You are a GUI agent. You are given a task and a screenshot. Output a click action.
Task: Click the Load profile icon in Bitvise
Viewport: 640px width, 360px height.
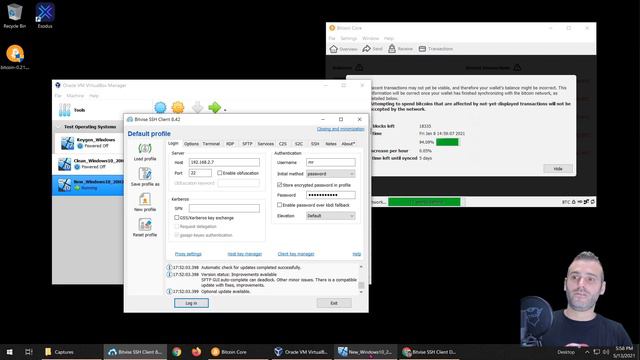click(145, 149)
